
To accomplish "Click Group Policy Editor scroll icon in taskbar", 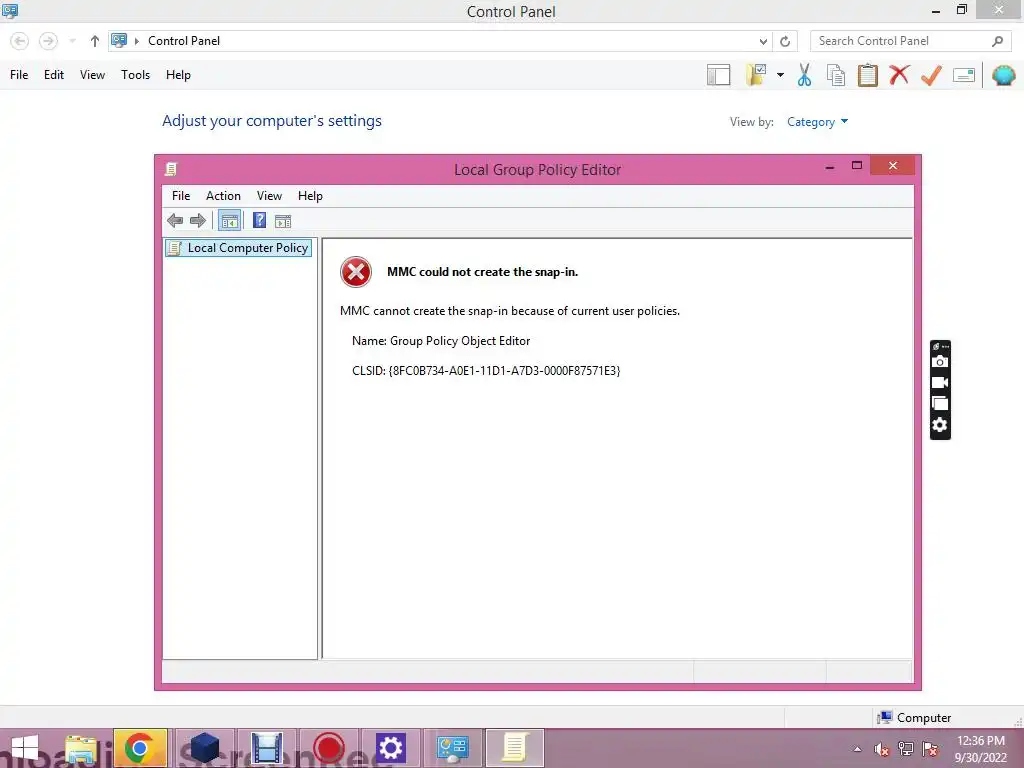I will 515,748.
